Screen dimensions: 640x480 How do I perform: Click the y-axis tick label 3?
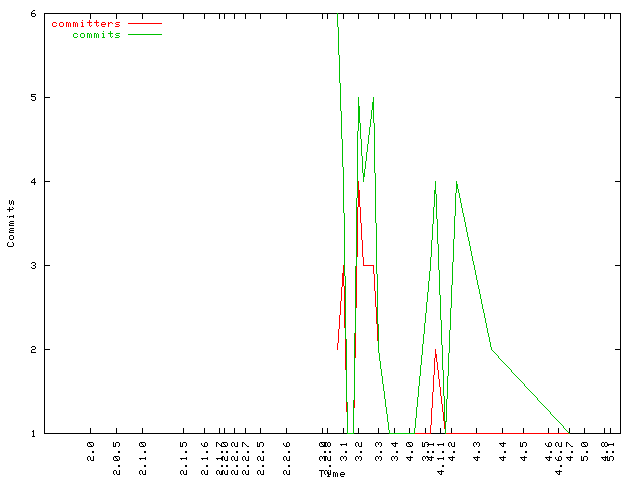click(x=34, y=266)
